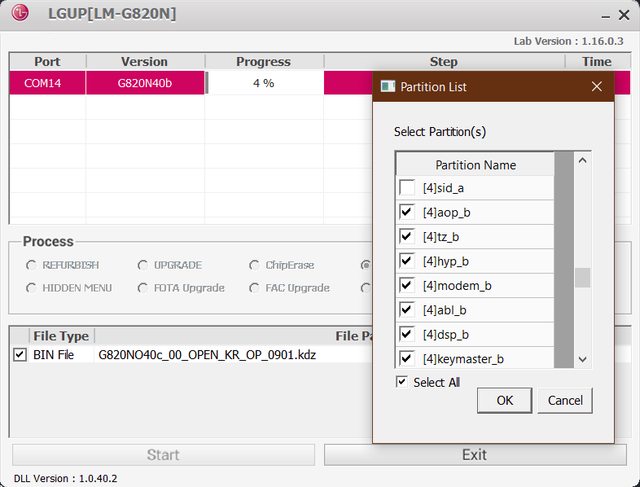Viewport: 640px width, 487px height.
Task: Uncheck the [4]aop_b partition
Action: (407, 212)
